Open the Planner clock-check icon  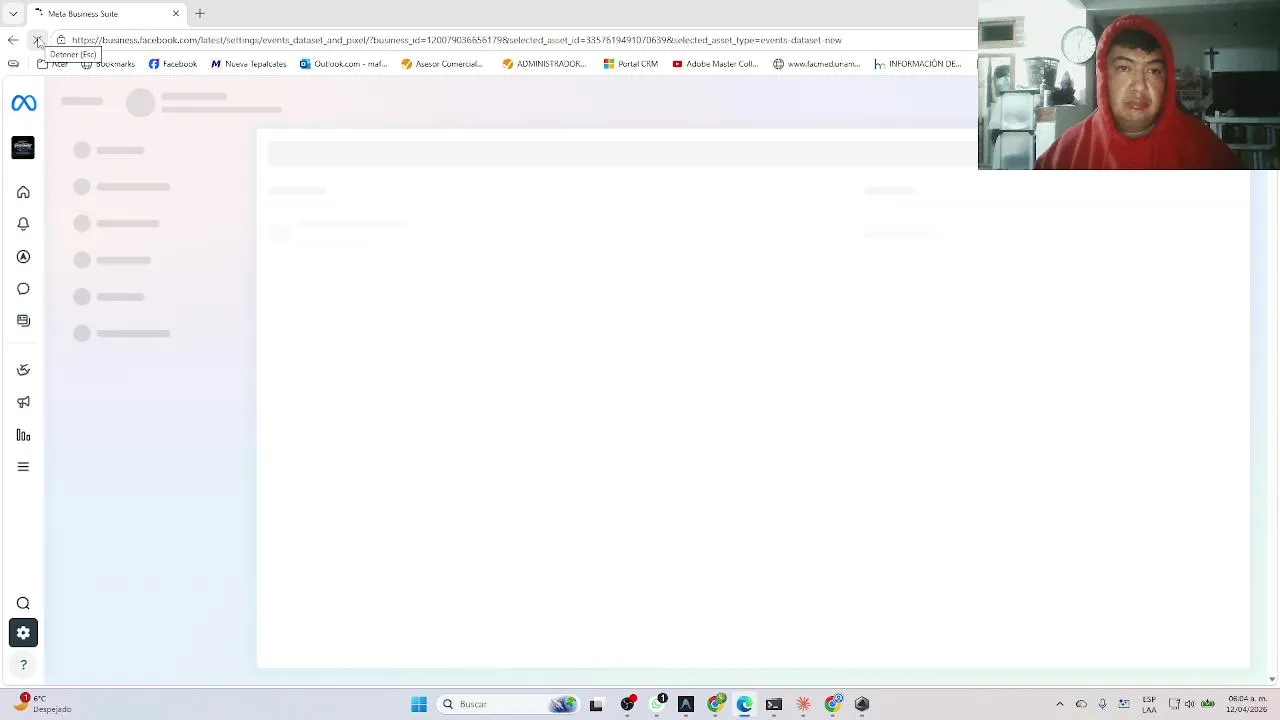pos(23,370)
